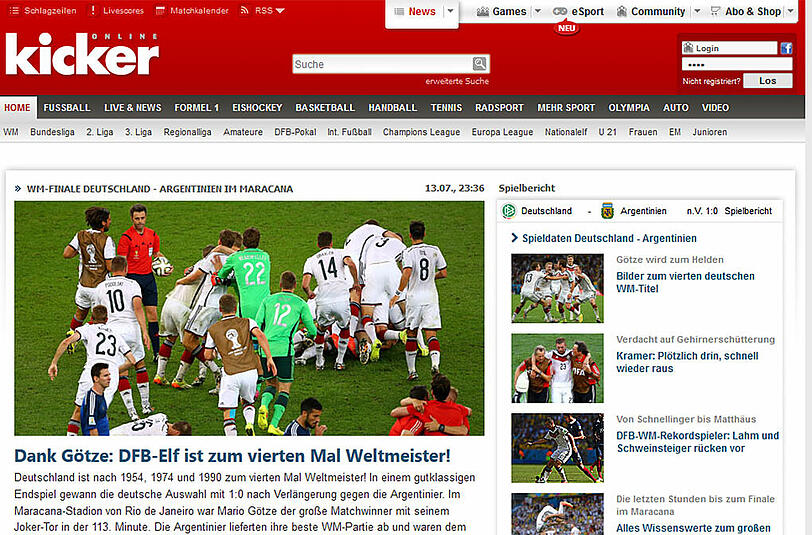Expand the News dropdown arrow
This screenshot has width=812, height=535.
point(451,11)
